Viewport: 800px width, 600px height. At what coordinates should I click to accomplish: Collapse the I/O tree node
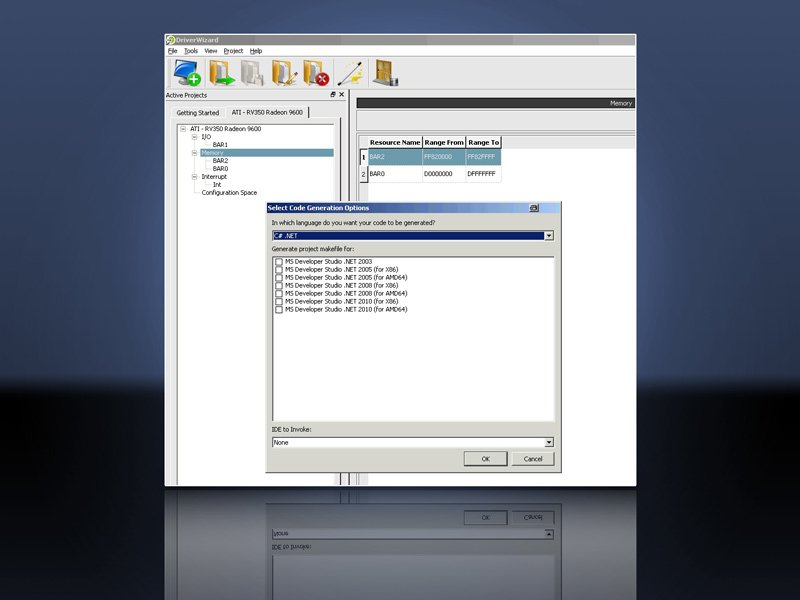(x=194, y=137)
